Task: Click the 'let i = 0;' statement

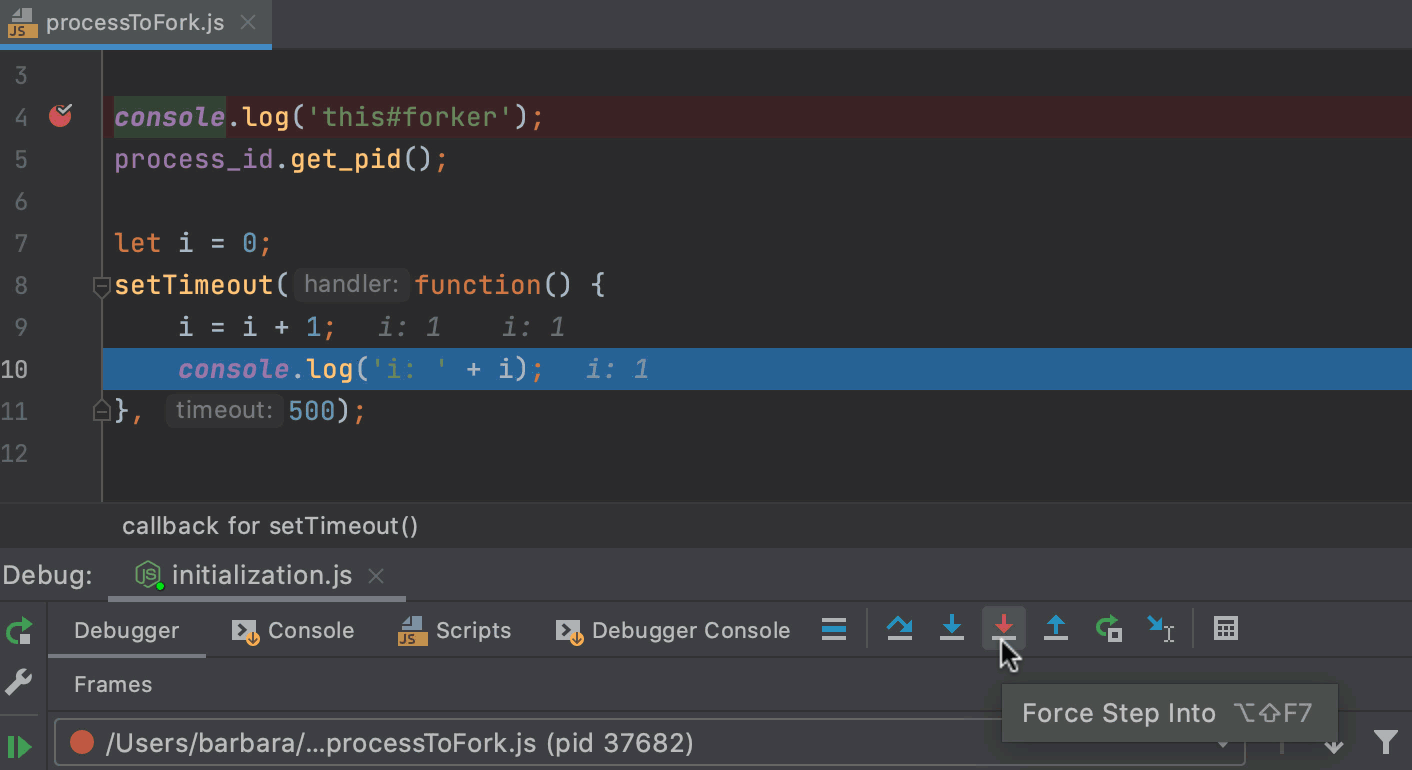Action: tap(193, 243)
